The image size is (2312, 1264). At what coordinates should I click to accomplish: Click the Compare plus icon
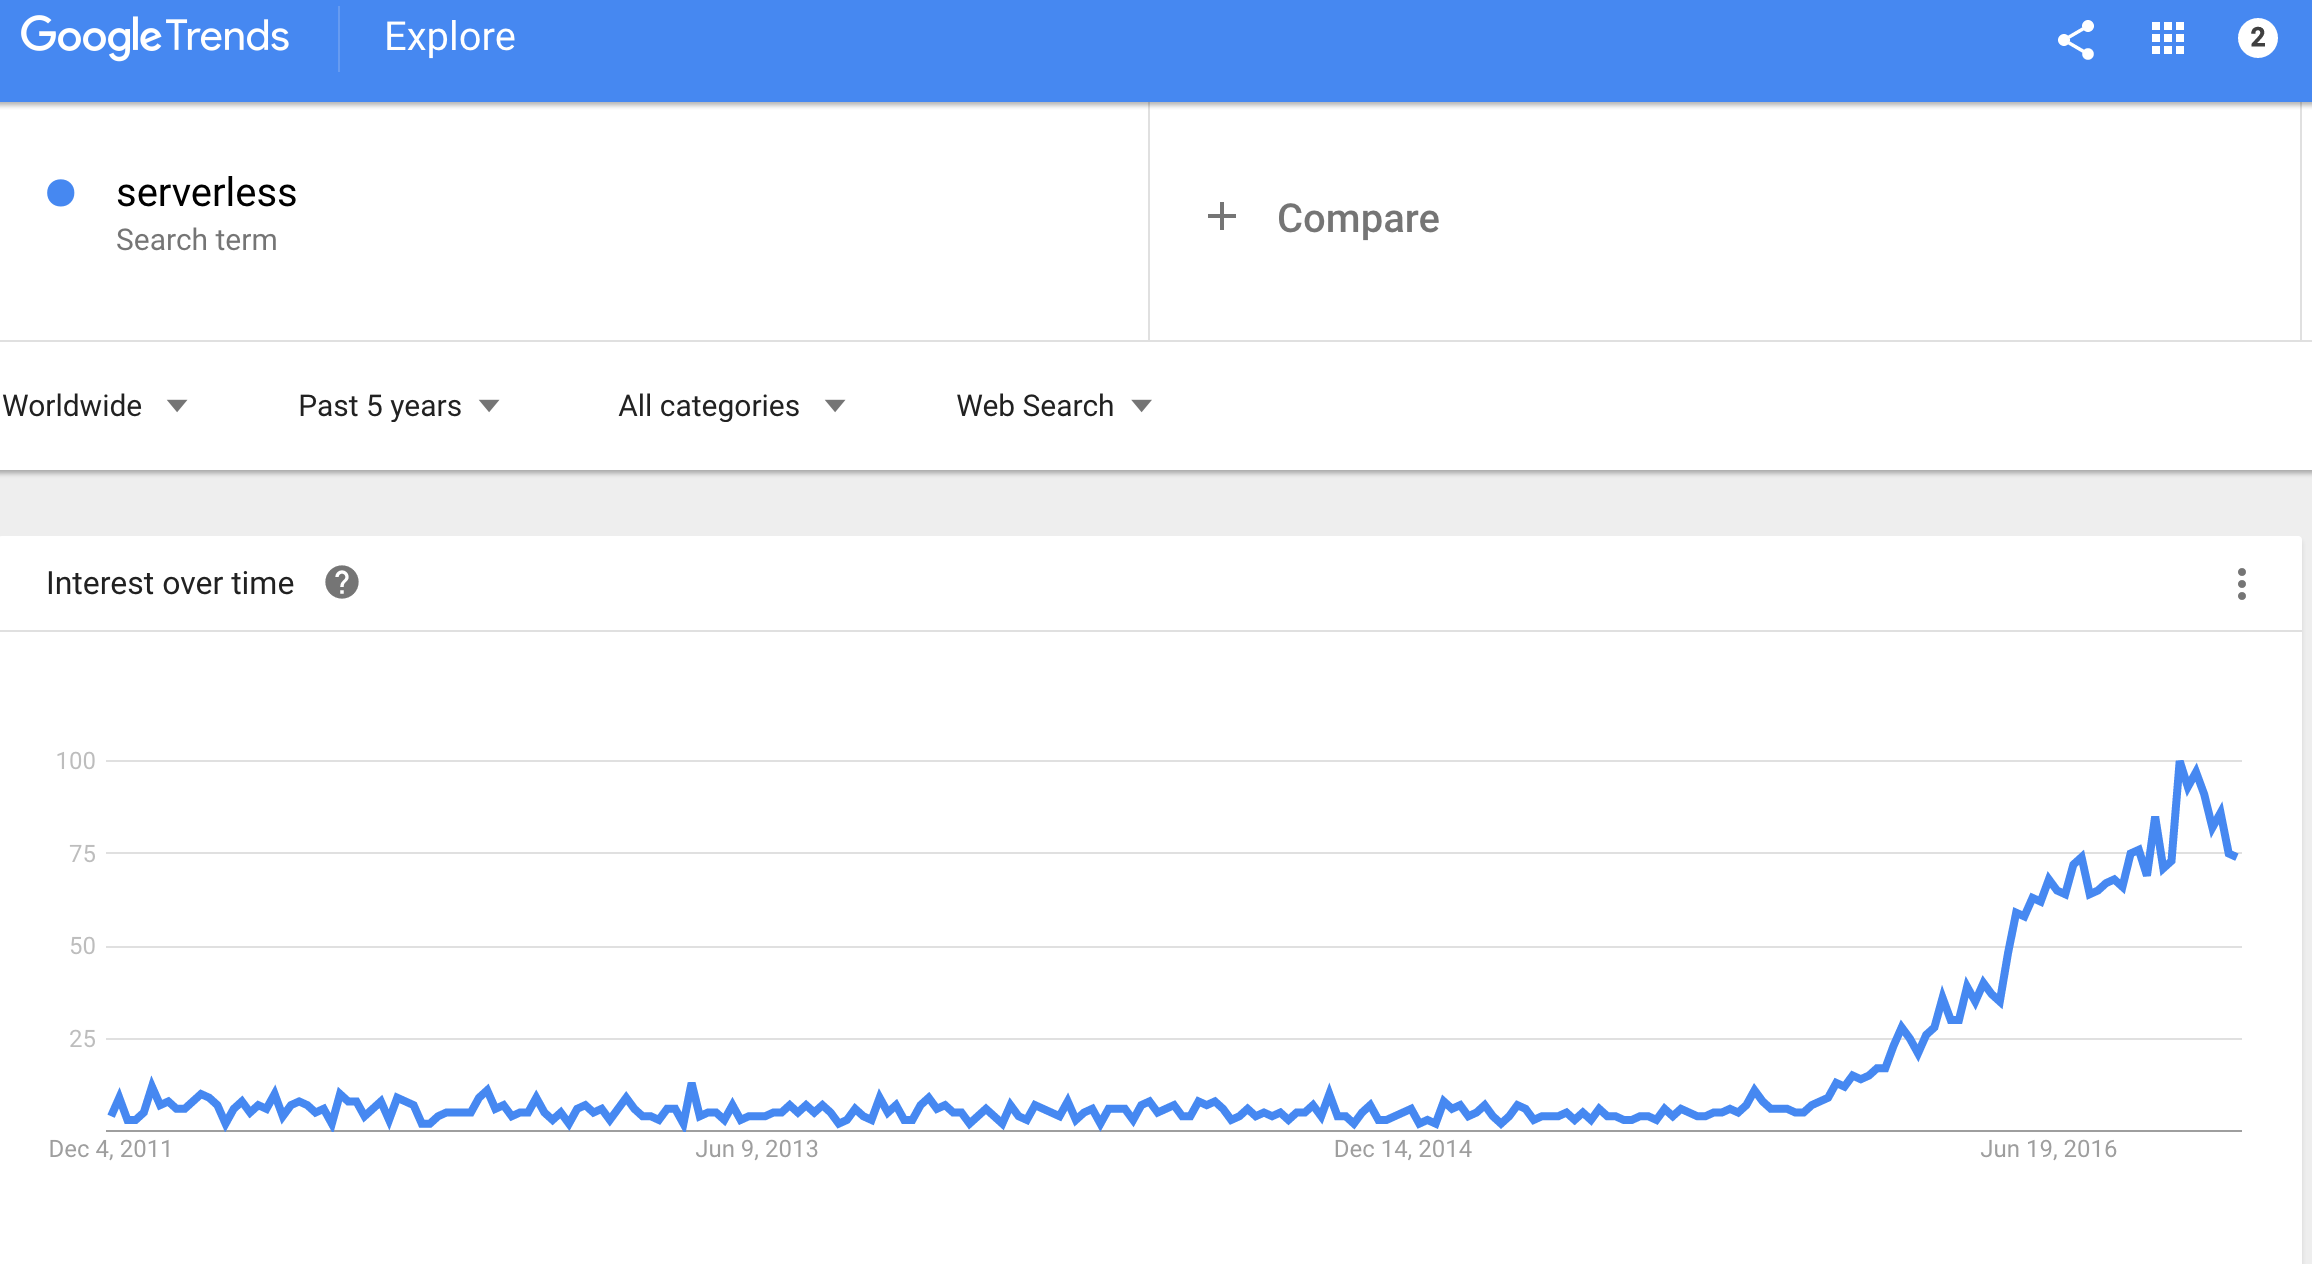(1218, 218)
